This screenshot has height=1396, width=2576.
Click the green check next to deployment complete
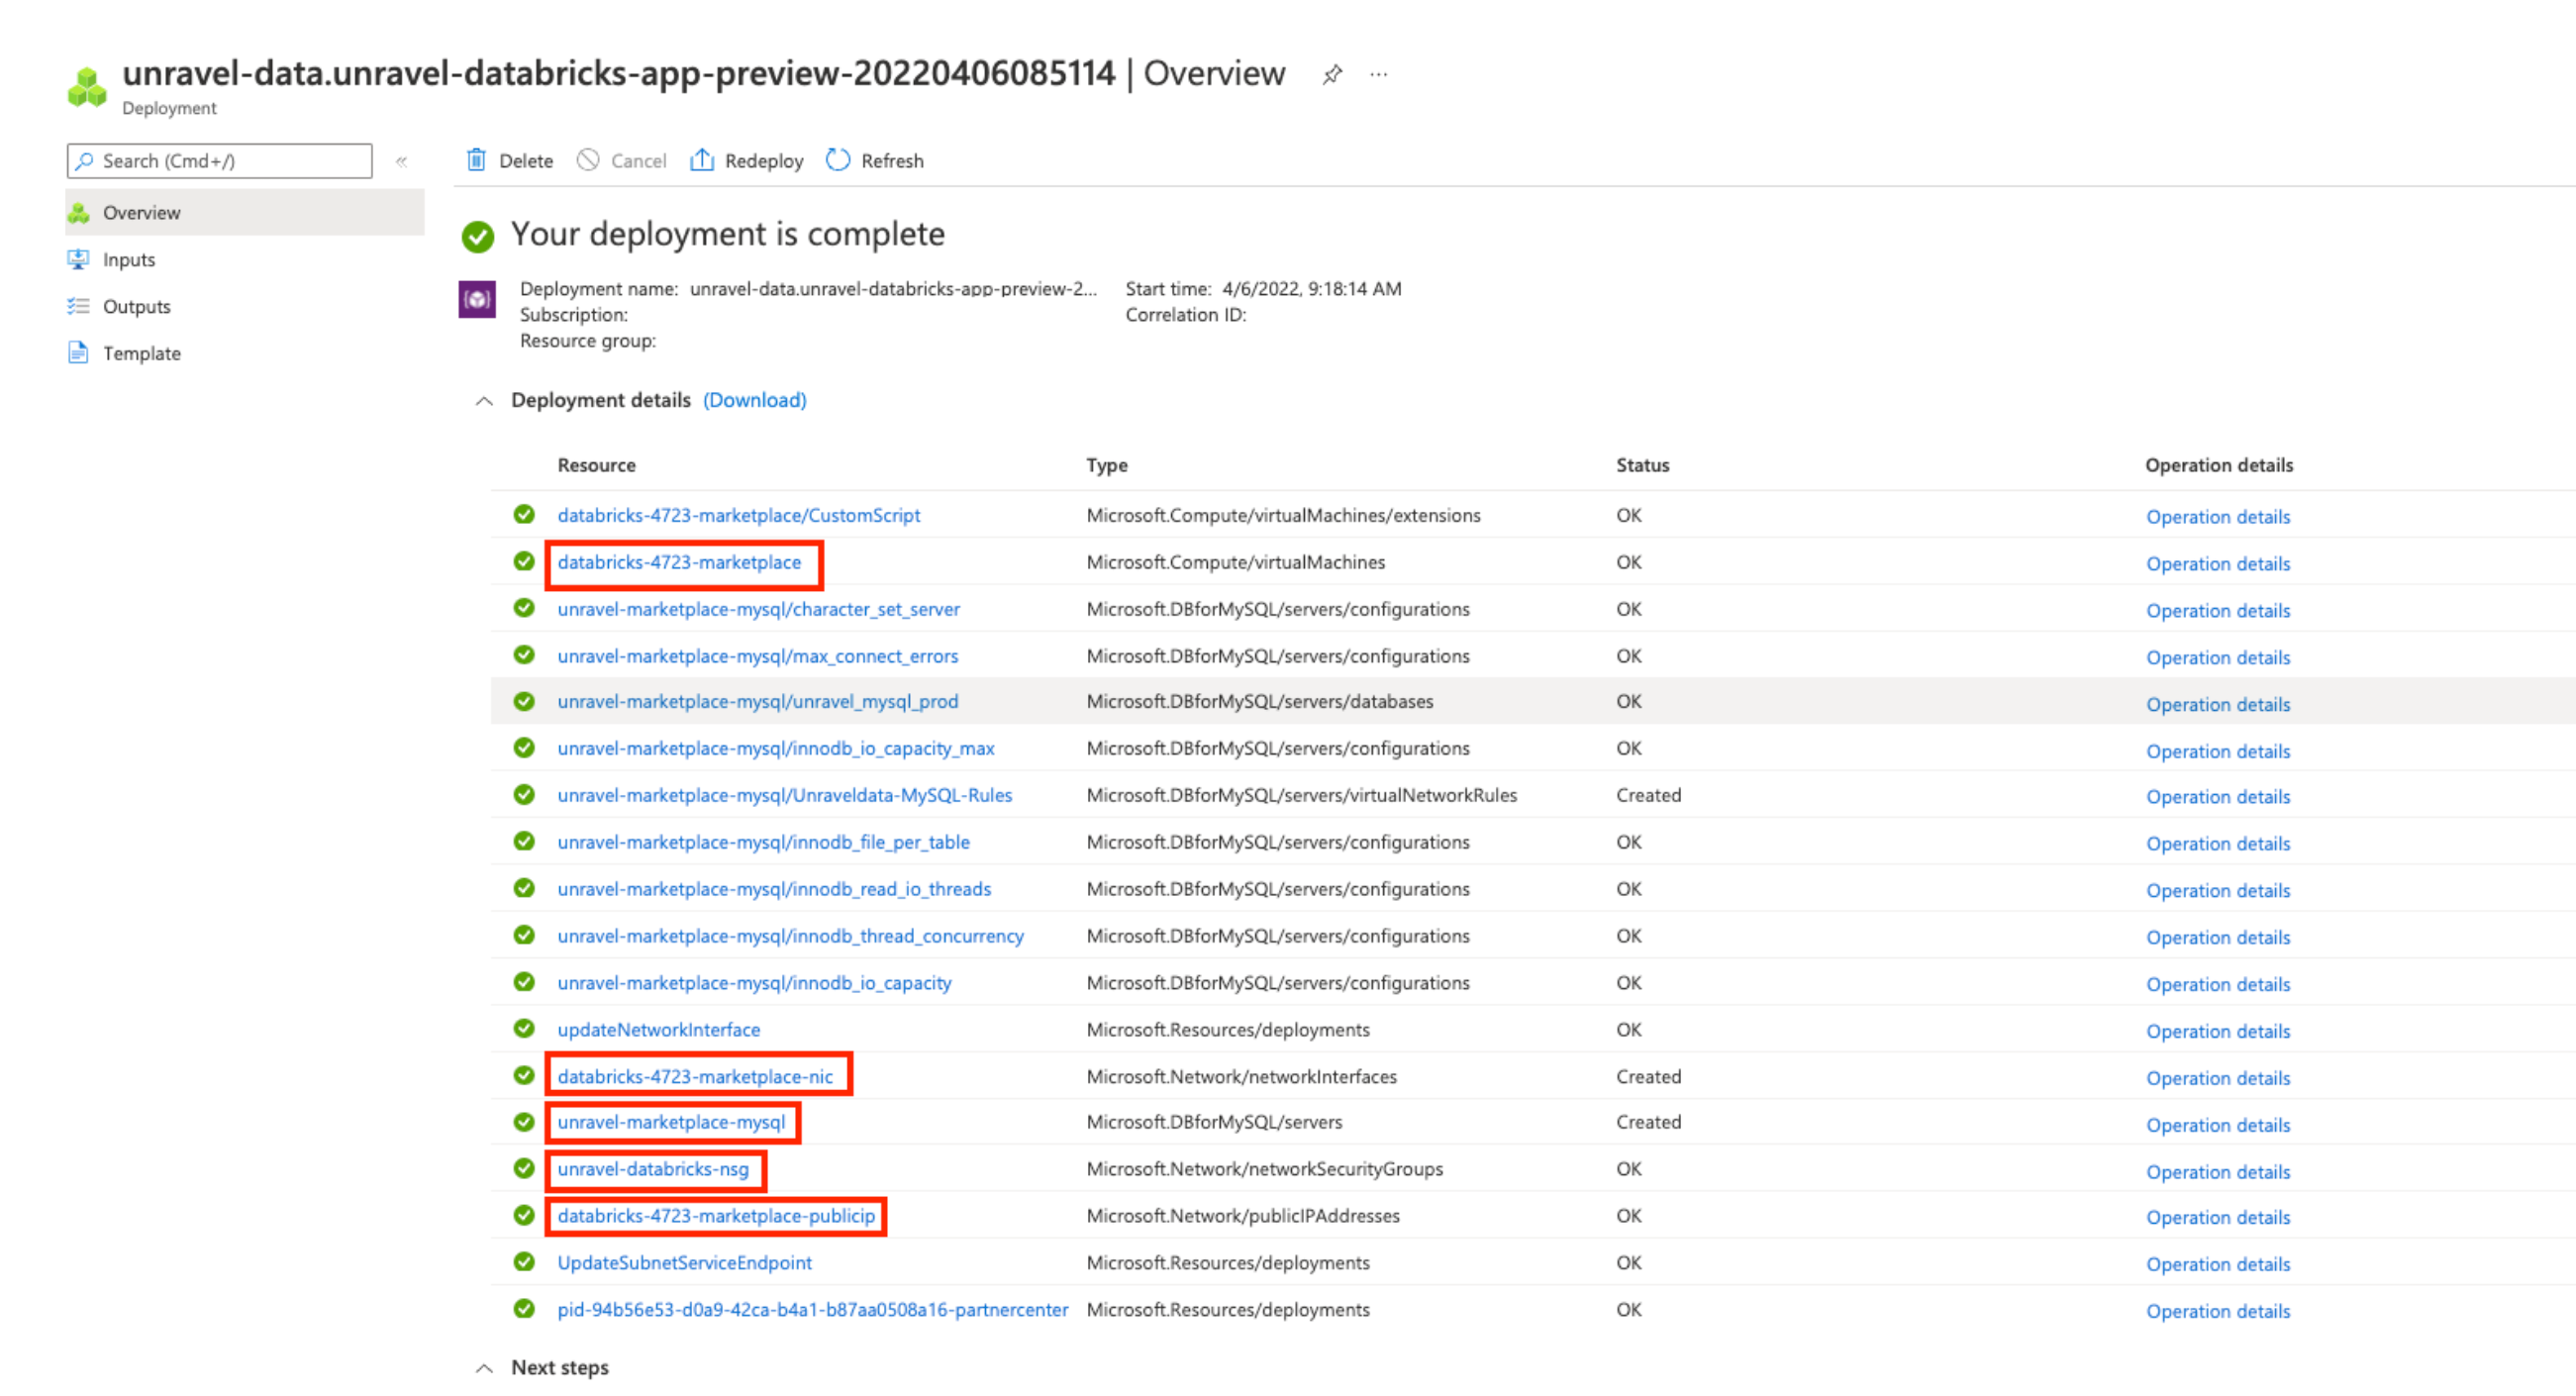[x=478, y=237]
